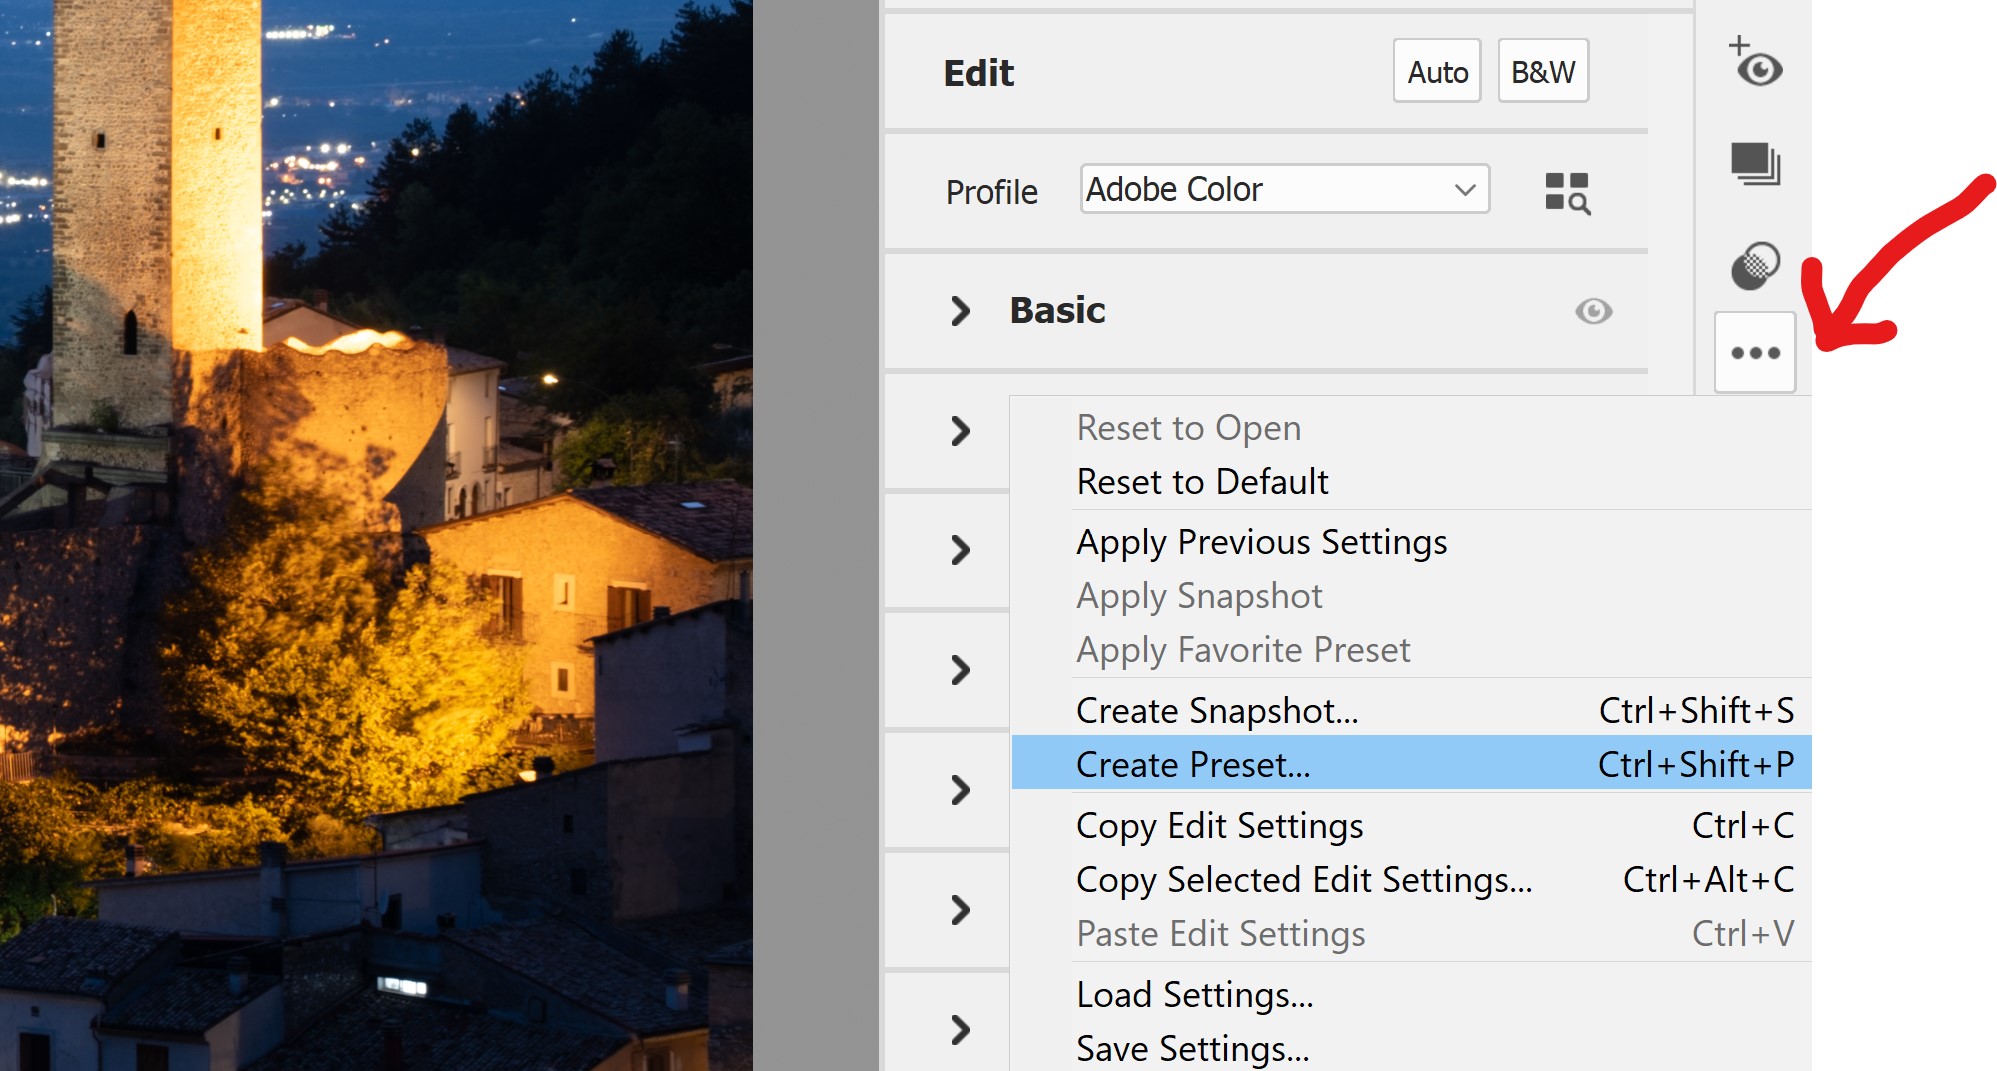
Task: Select Apply Favorite Preset entry
Action: (1411, 650)
